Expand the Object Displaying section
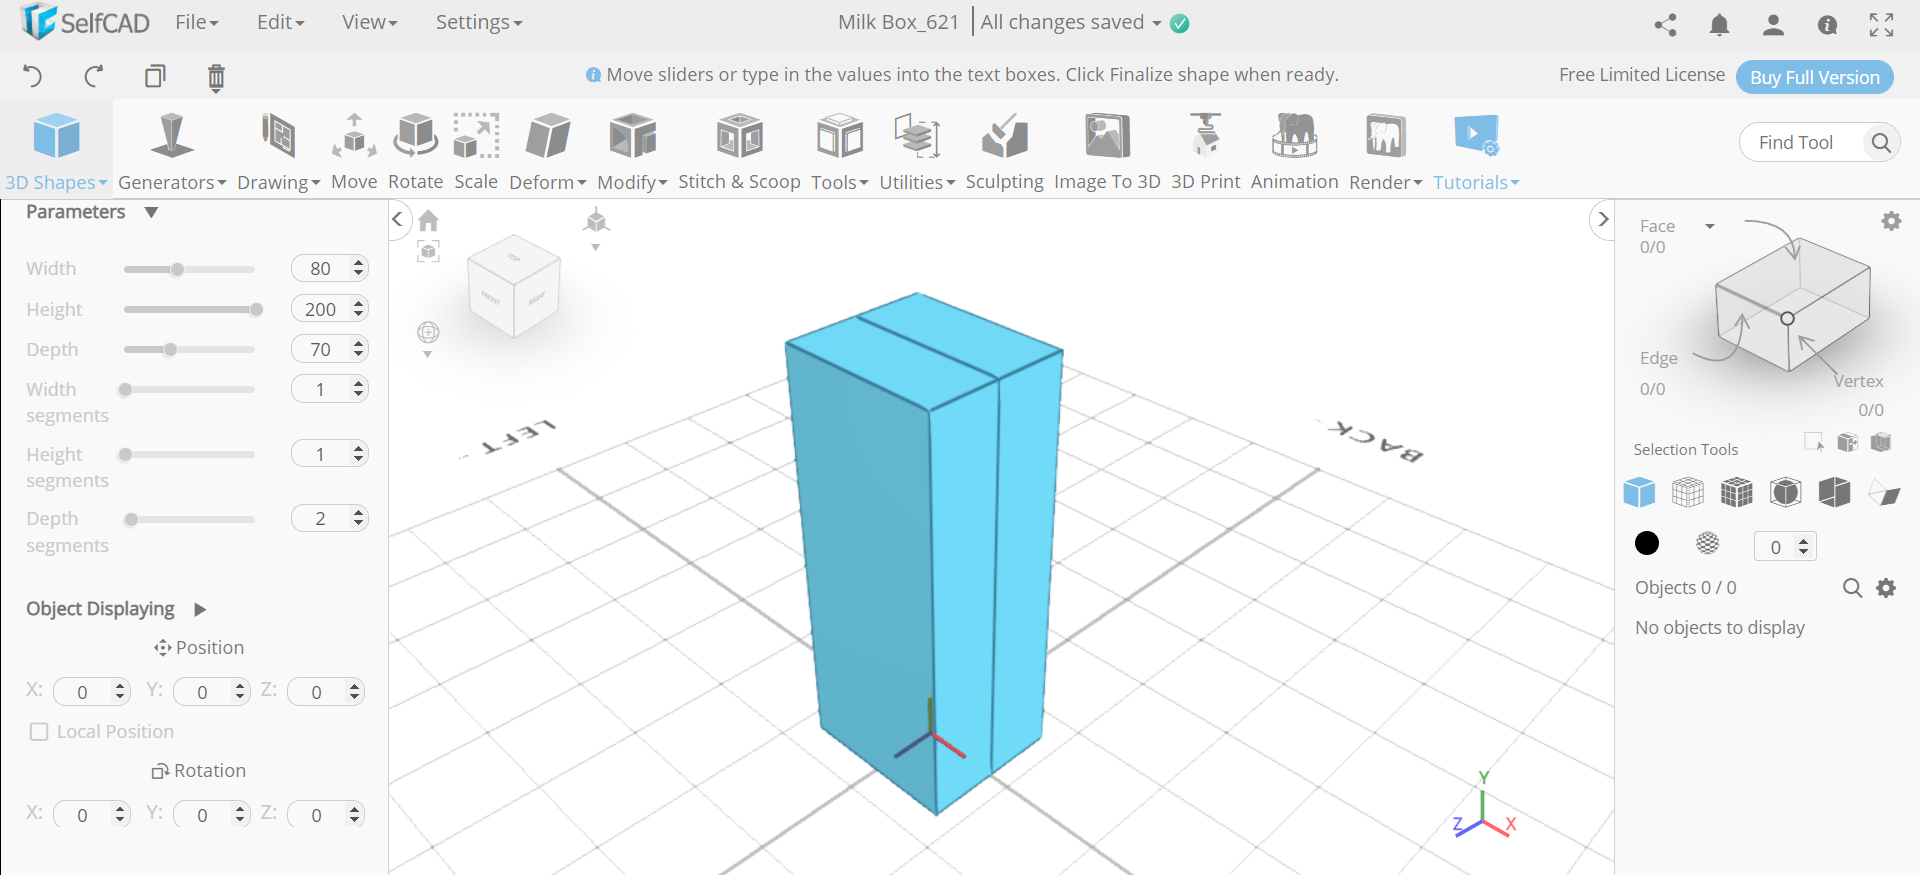This screenshot has height=875, width=1920. coord(200,609)
